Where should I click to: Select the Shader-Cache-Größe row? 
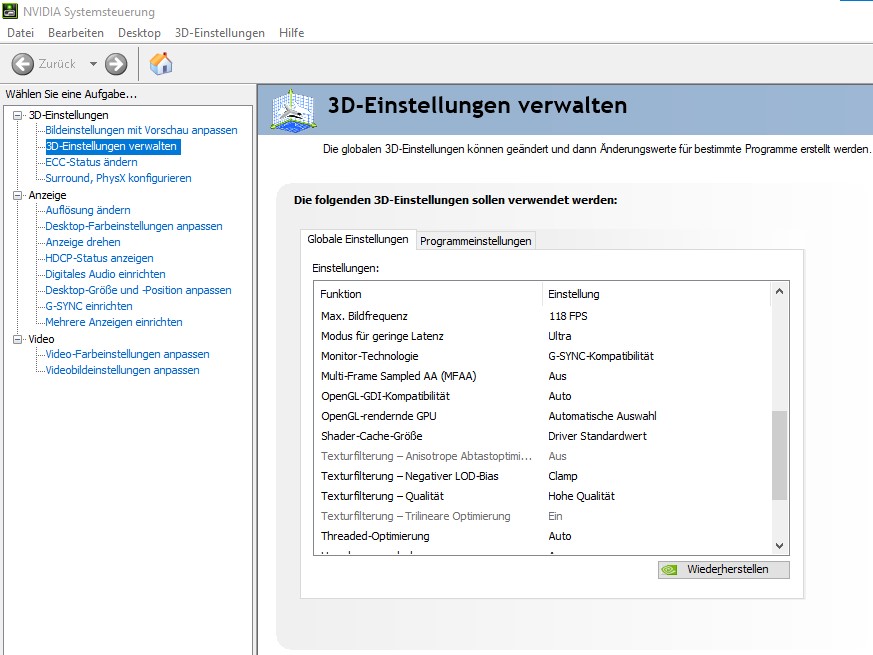(543, 437)
